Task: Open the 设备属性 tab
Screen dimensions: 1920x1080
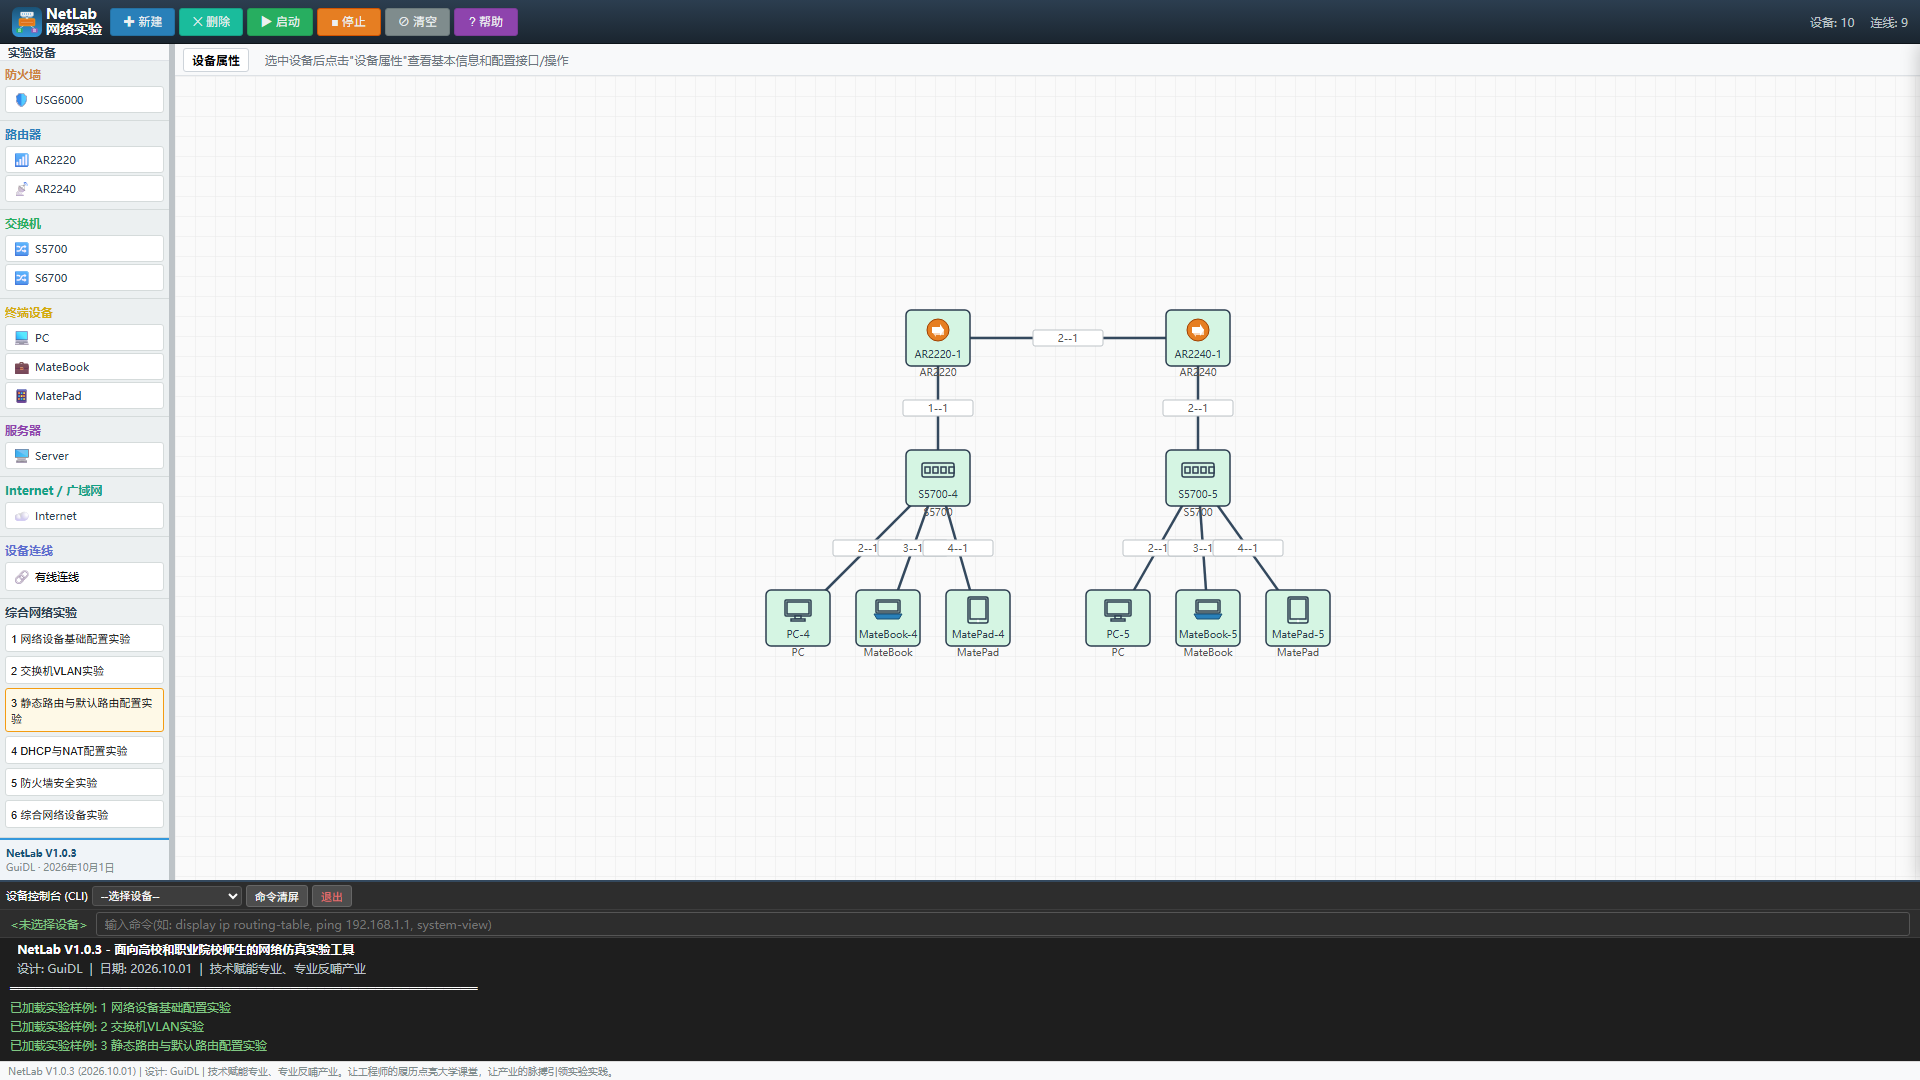Action: pyautogui.click(x=216, y=61)
